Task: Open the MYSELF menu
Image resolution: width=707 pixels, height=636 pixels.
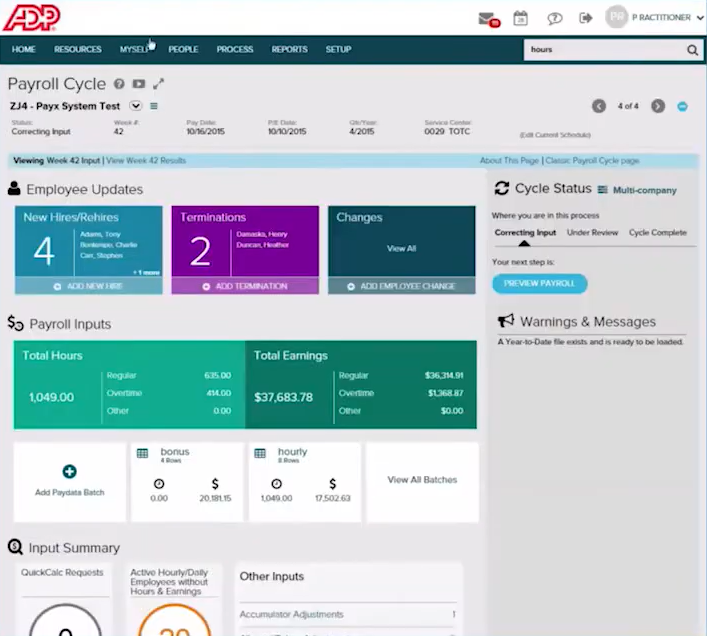Action: 134,50
